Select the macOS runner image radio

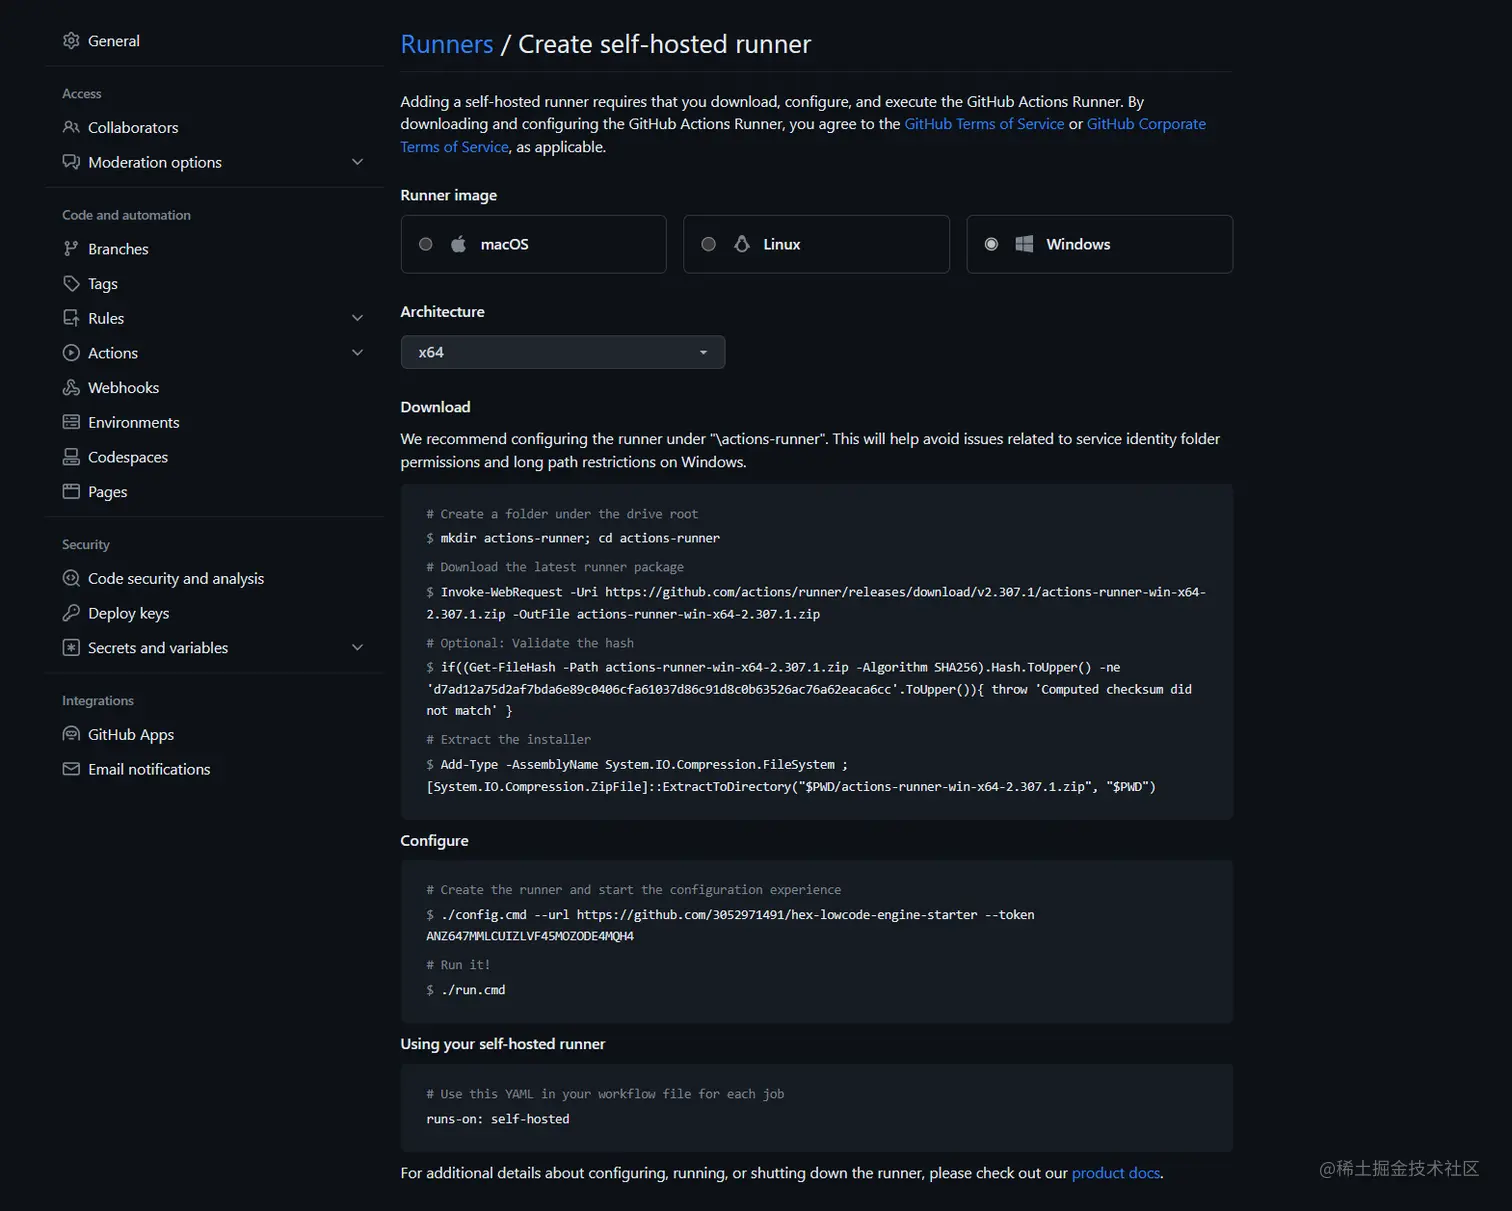pyautogui.click(x=426, y=244)
